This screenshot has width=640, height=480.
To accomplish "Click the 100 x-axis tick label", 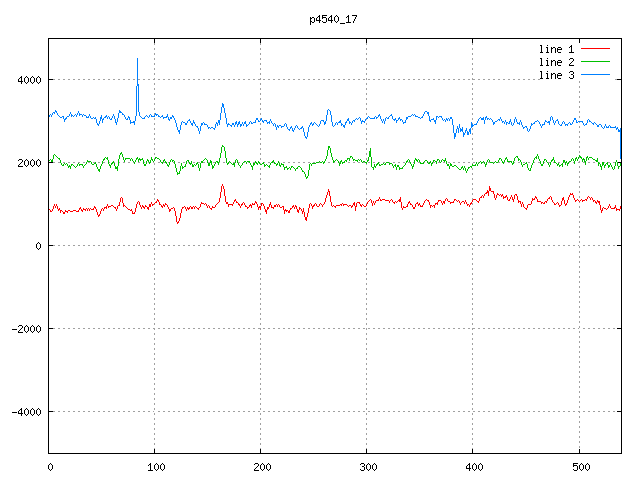I will point(155,466).
